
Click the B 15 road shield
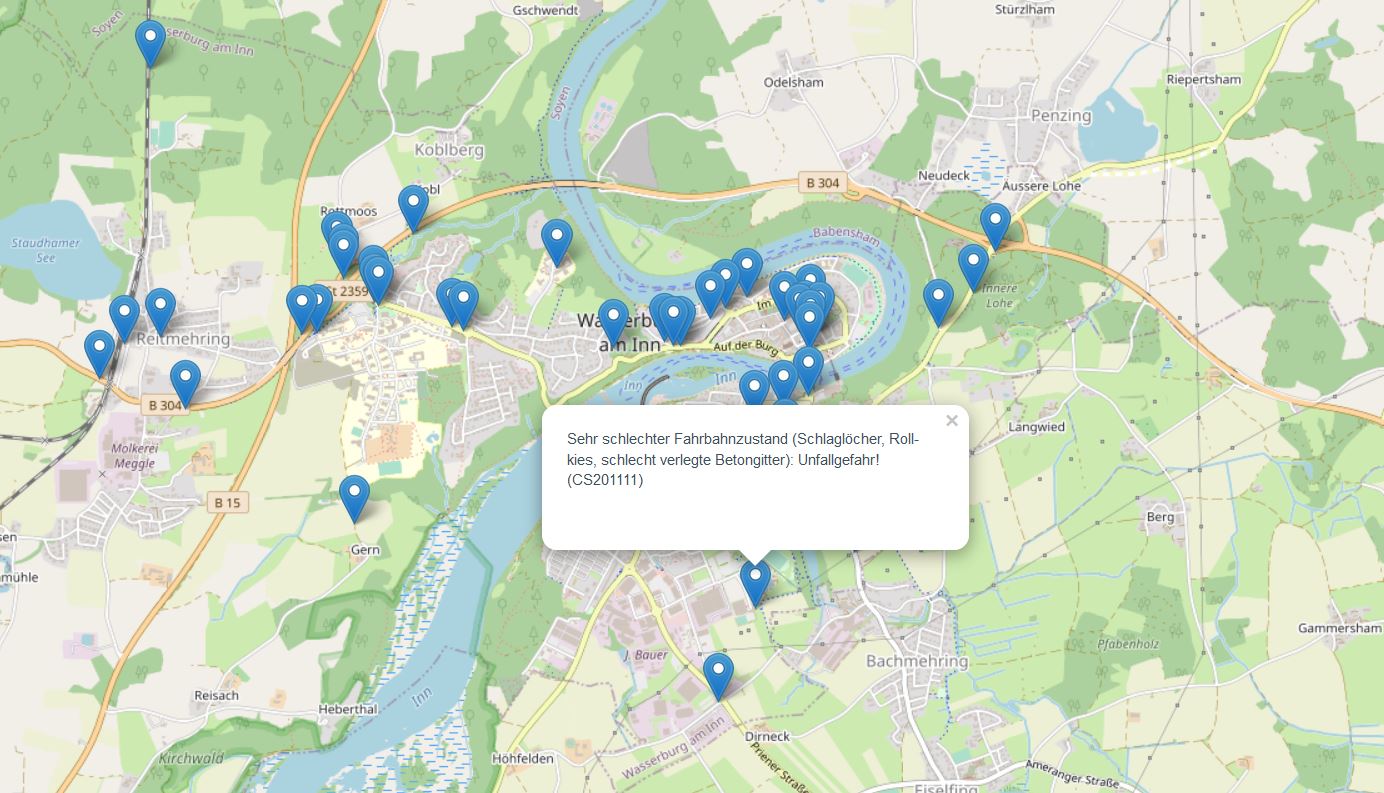pyautogui.click(x=227, y=503)
